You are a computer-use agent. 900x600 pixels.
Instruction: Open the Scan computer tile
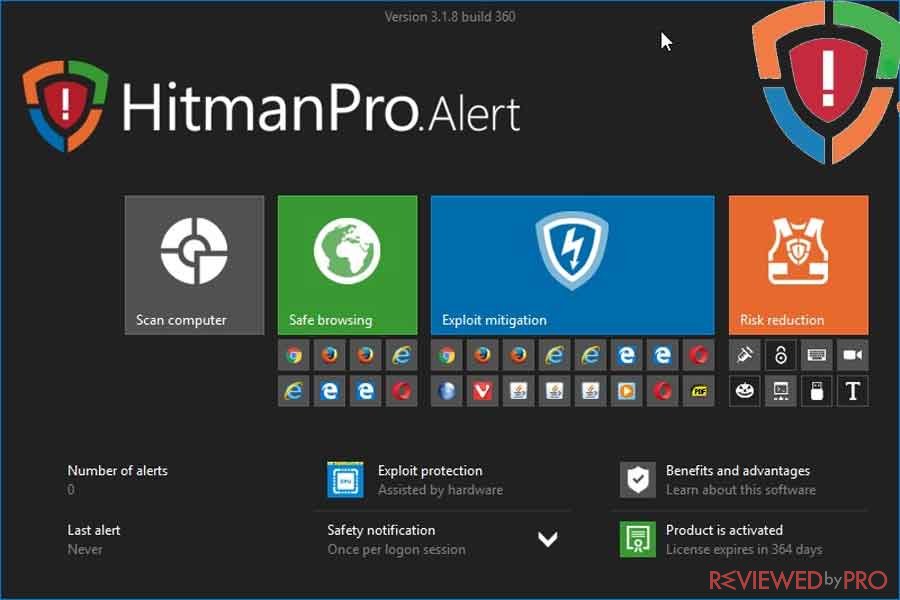(194, 265)
